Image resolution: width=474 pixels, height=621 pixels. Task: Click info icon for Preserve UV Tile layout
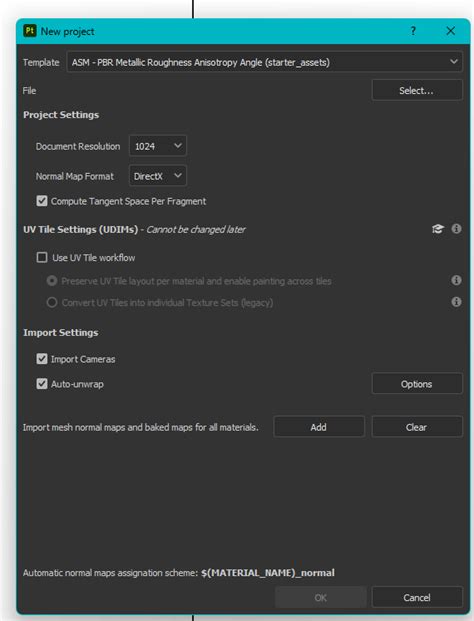pyautogui.click(x=456, y=280)
